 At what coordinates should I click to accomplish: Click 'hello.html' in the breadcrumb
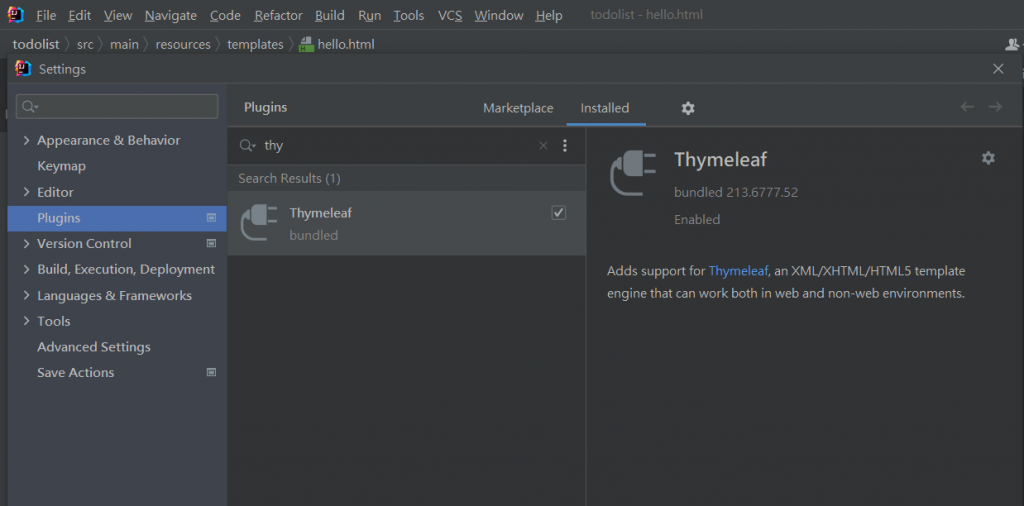pos(346,44)
